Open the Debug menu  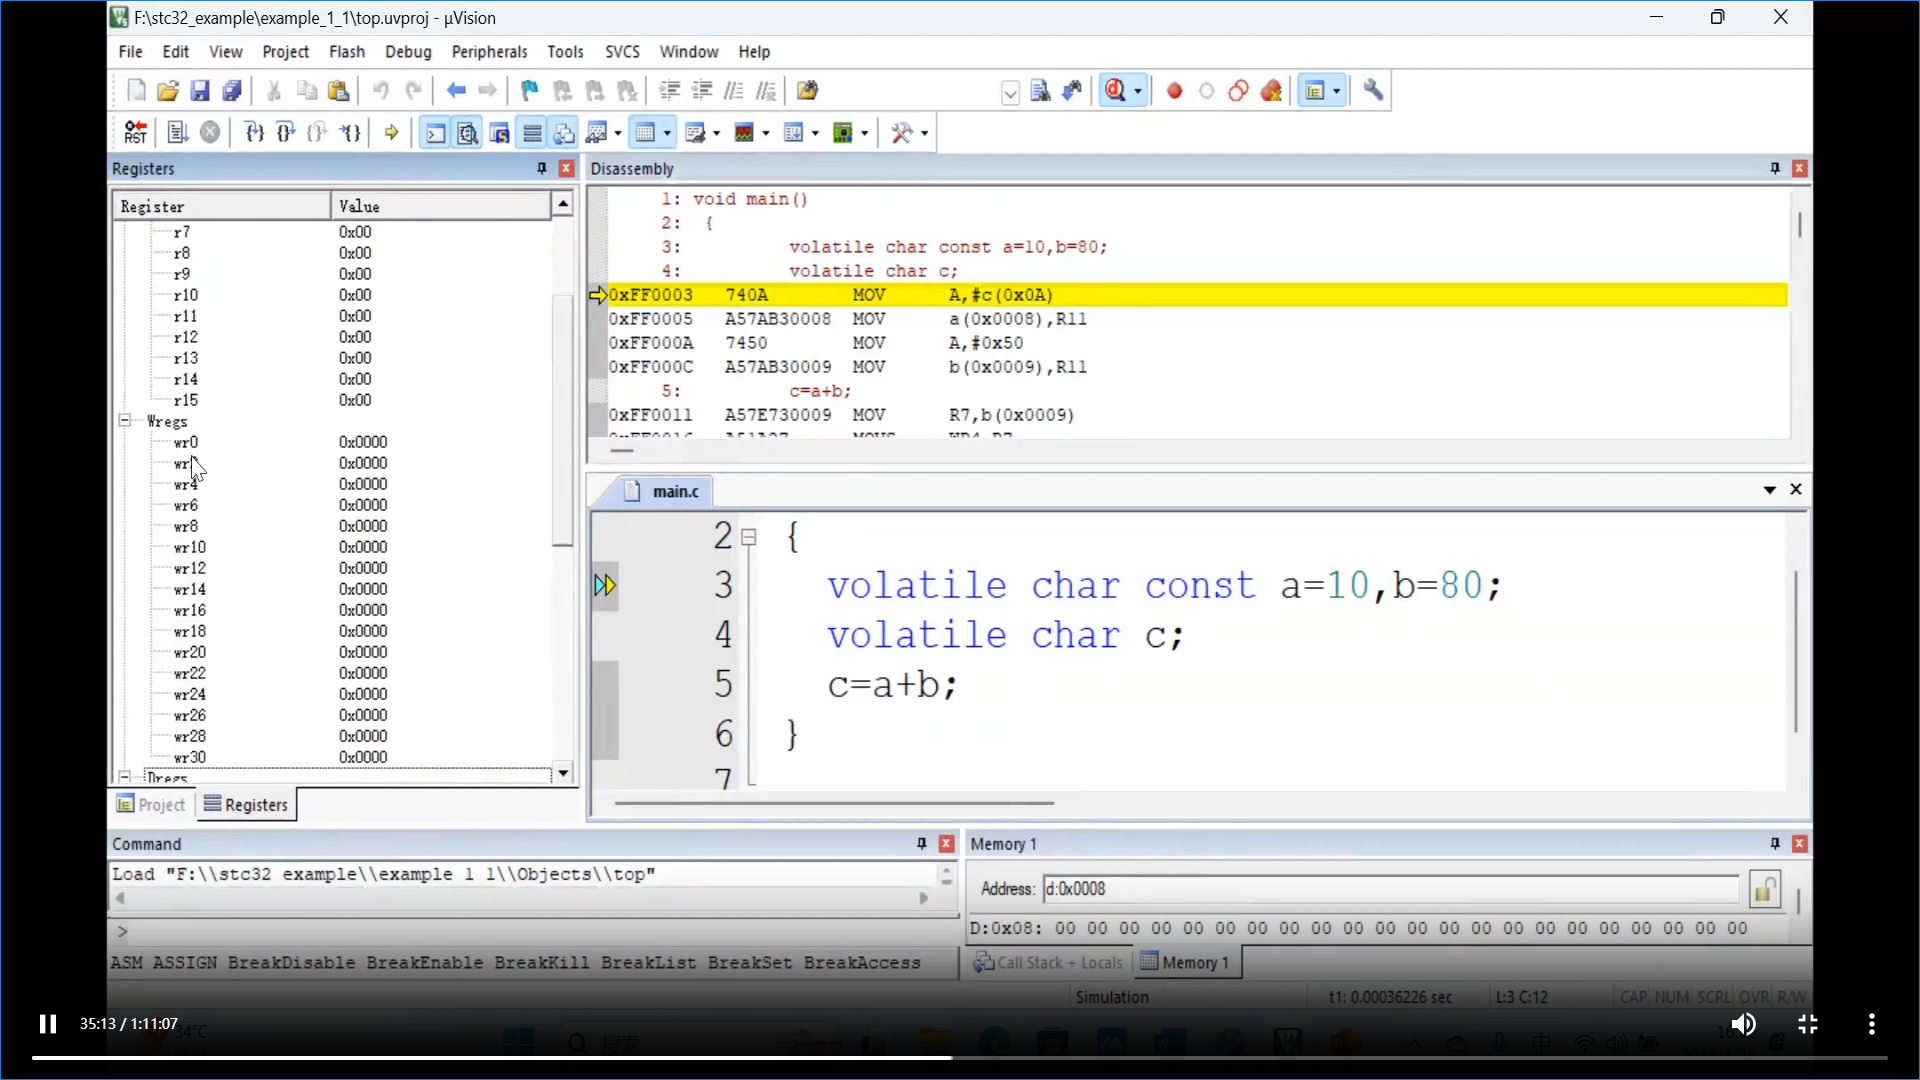click(x=408, y=52)
